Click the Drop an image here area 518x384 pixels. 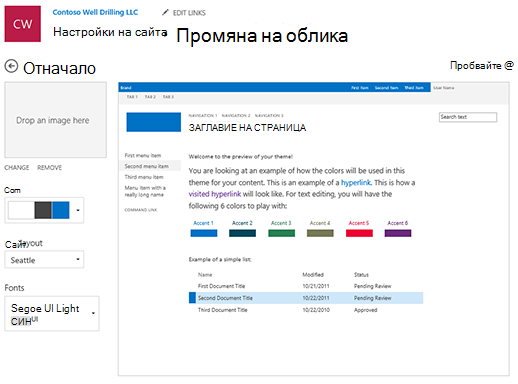pos(56,120)
